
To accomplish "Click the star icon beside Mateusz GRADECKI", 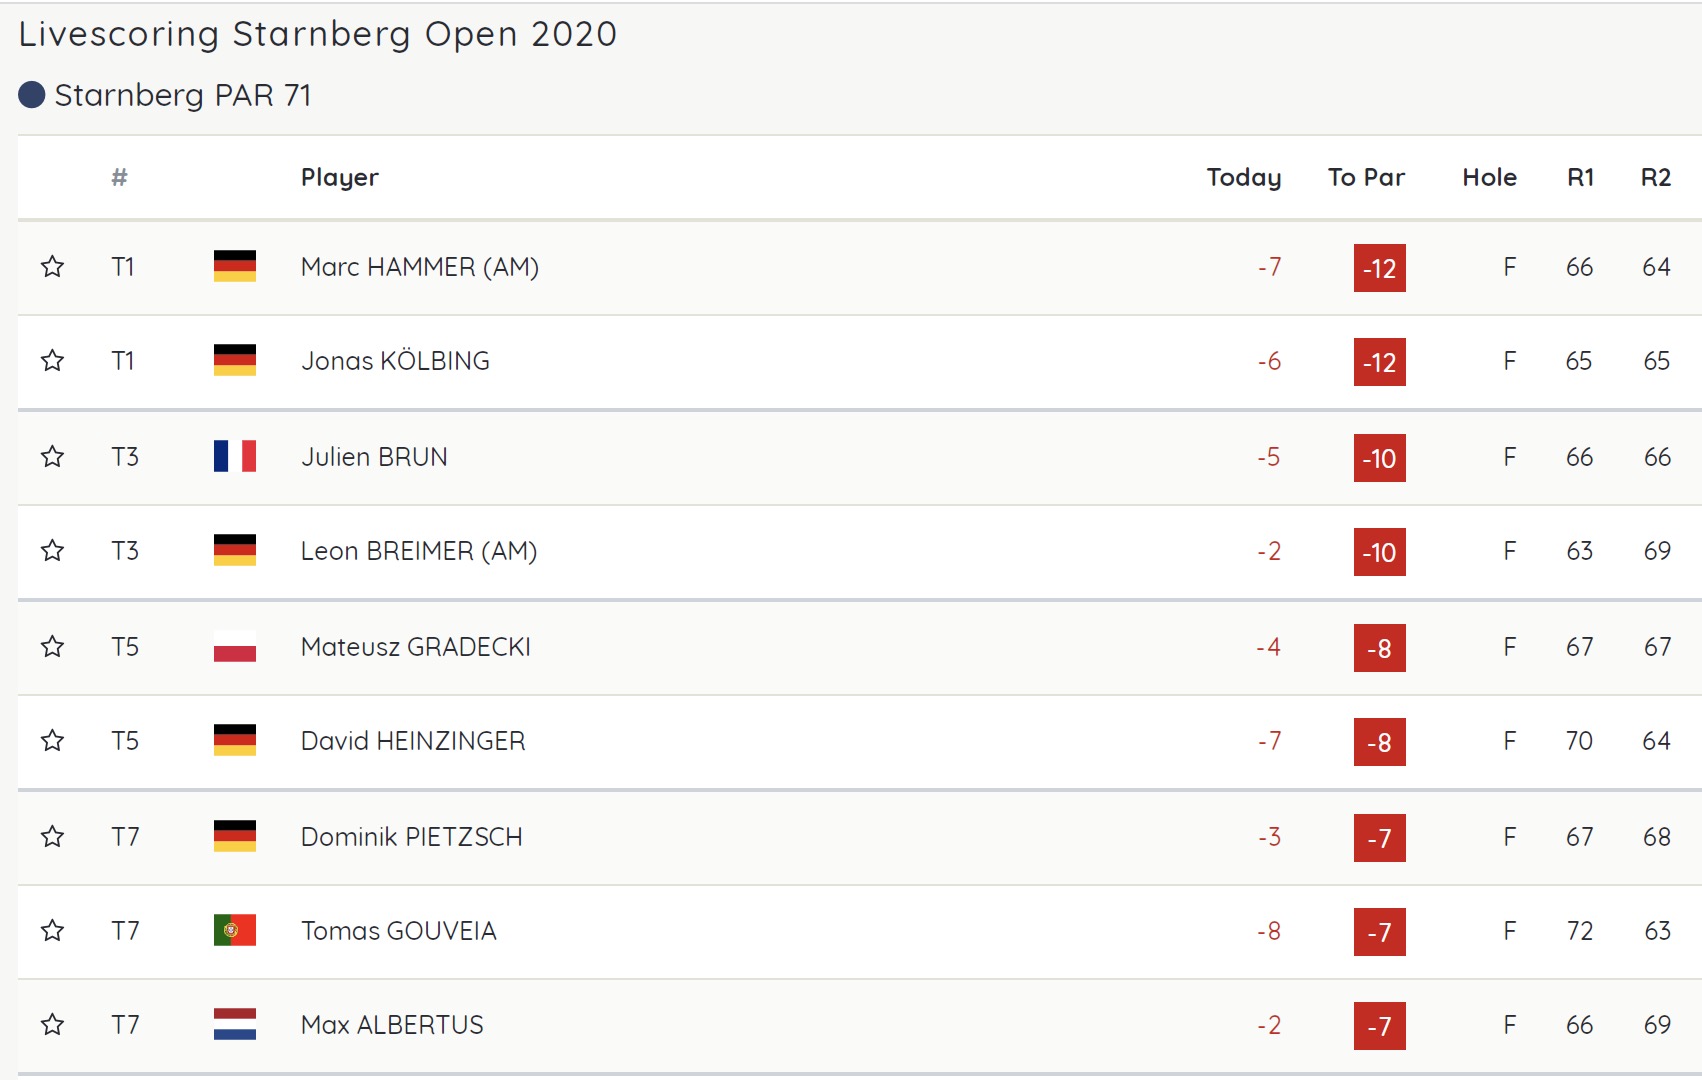I will tap(53, 647).
